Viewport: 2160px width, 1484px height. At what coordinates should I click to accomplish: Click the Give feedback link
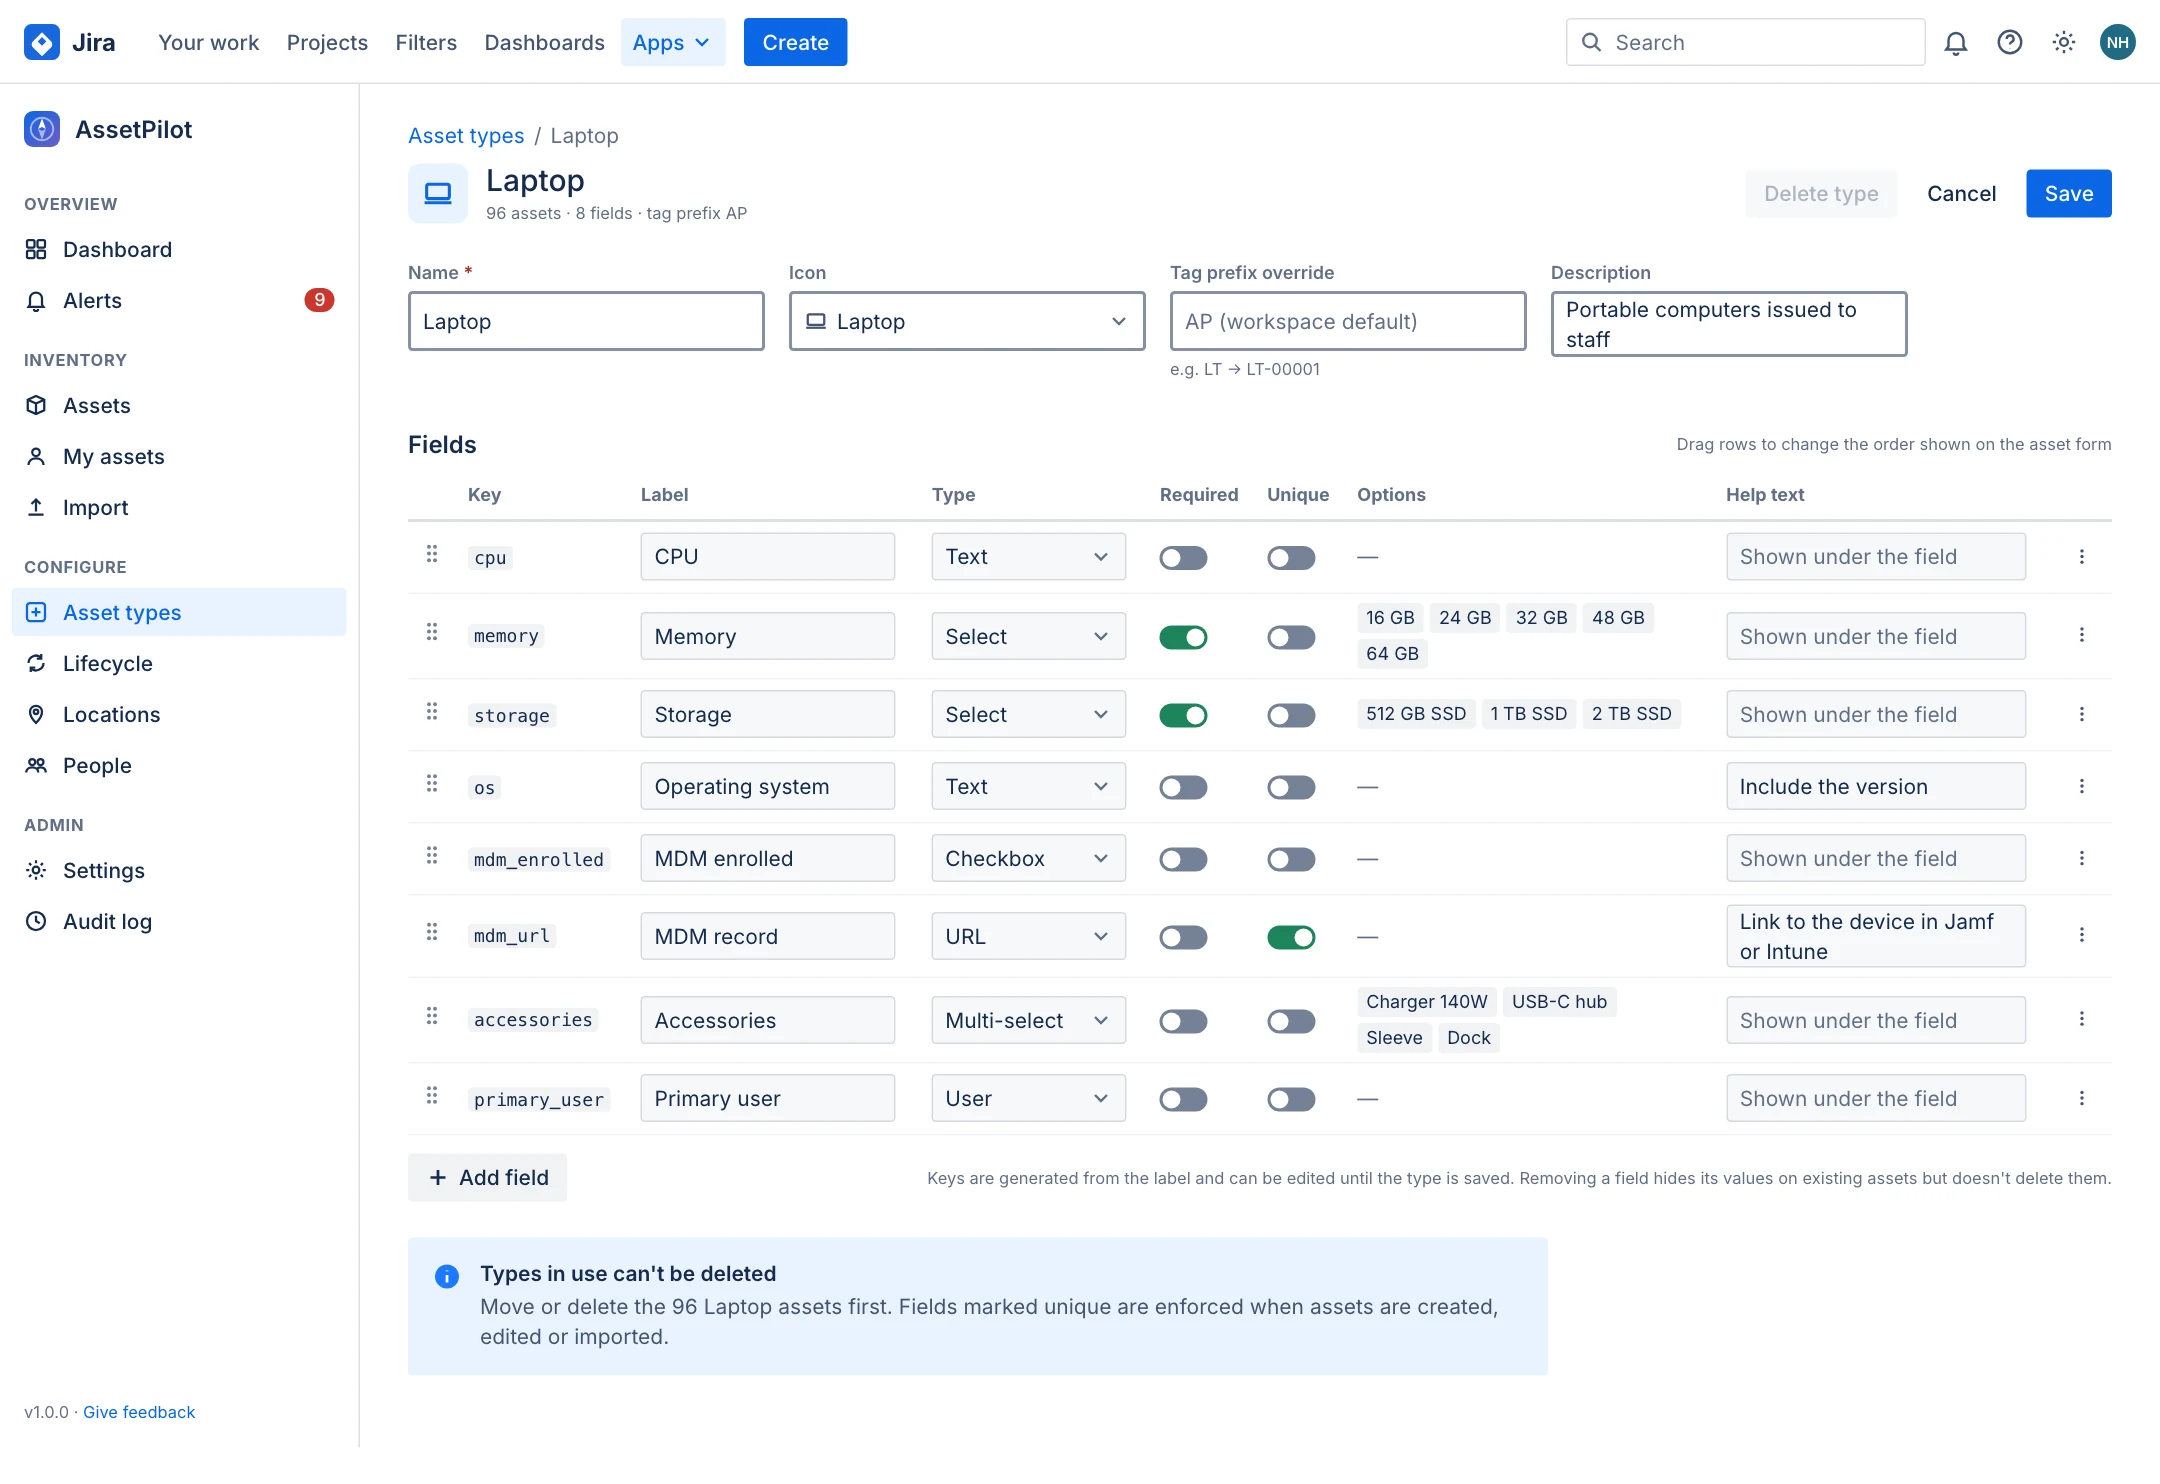(139, 1413)
